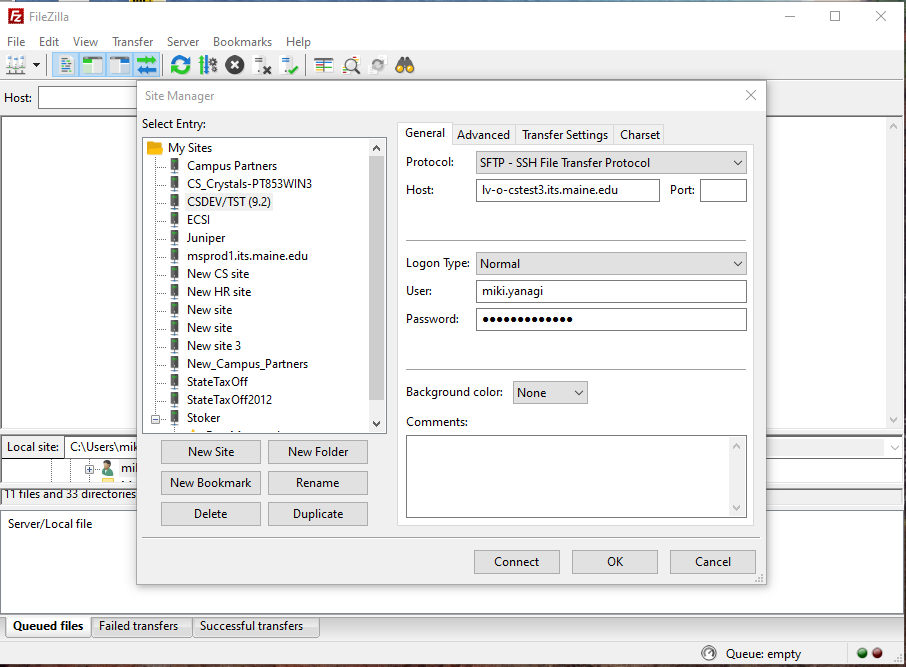
Task: Click the User field containing miki.yanagi
Action: 611,291
